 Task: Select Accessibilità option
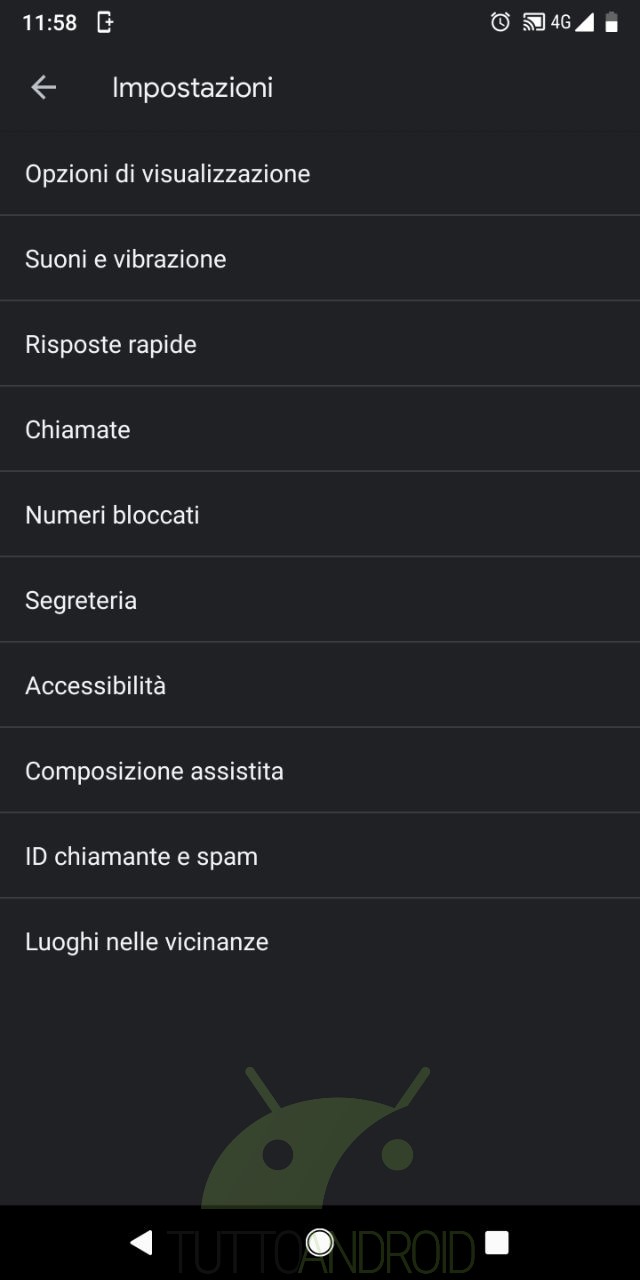click(96, 686)
